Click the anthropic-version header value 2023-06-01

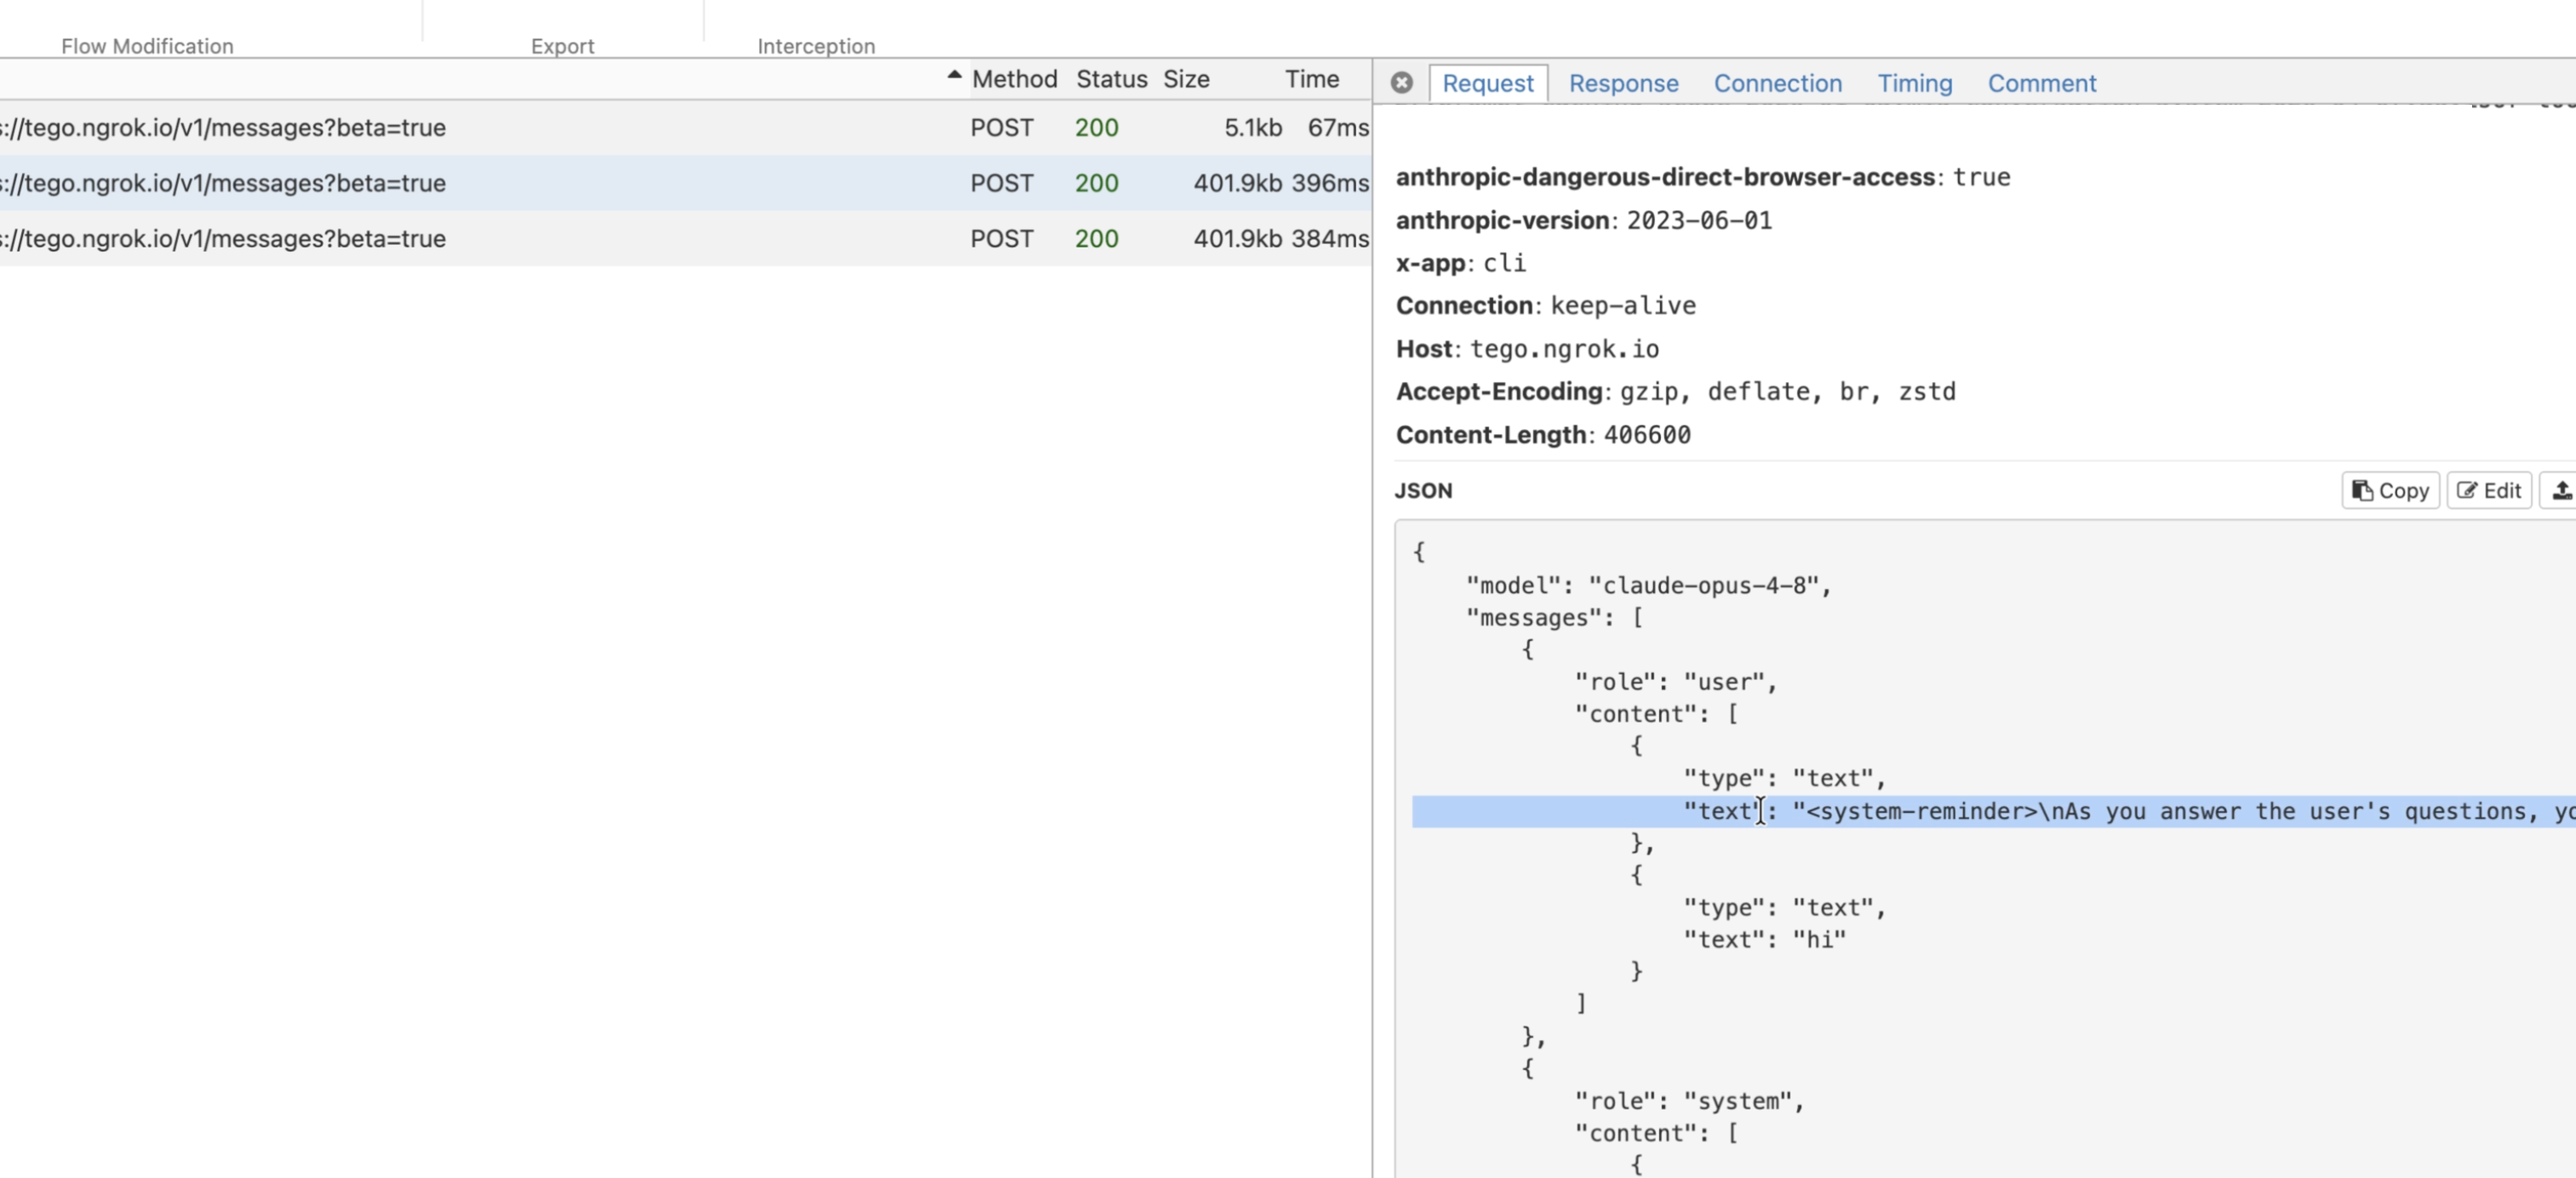1699,220
